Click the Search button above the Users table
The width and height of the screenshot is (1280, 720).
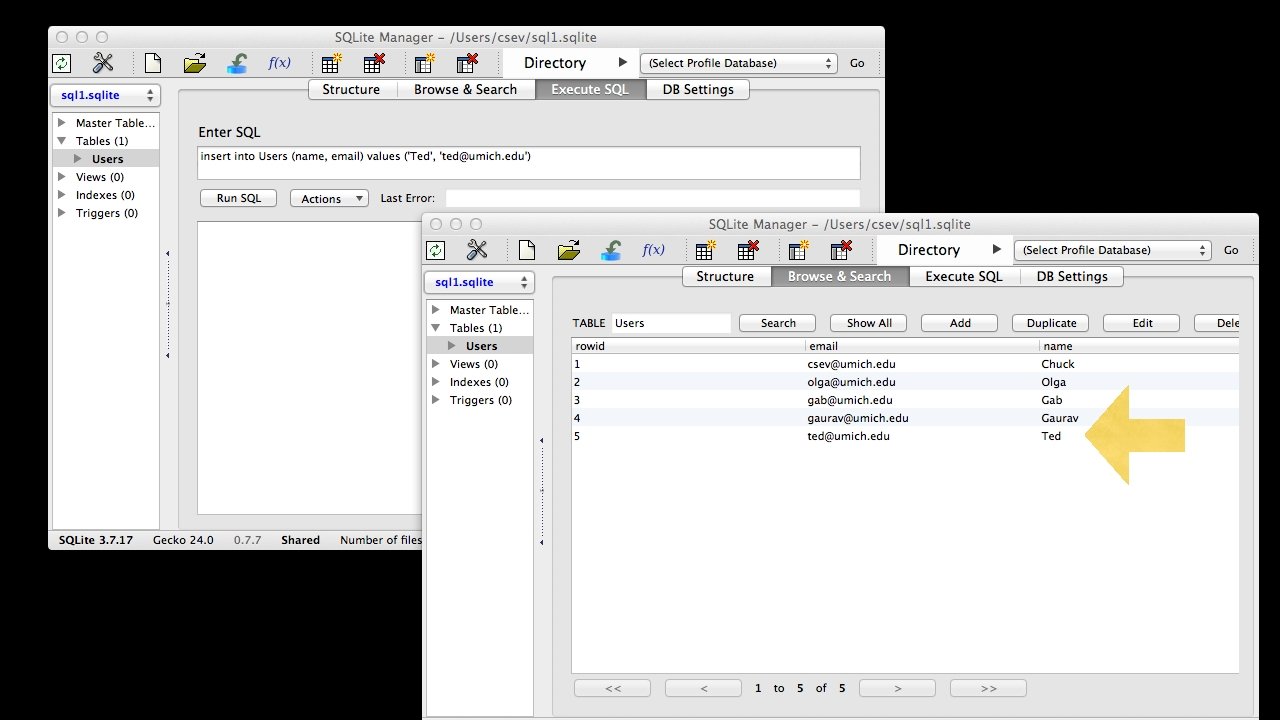click(778, 323)
